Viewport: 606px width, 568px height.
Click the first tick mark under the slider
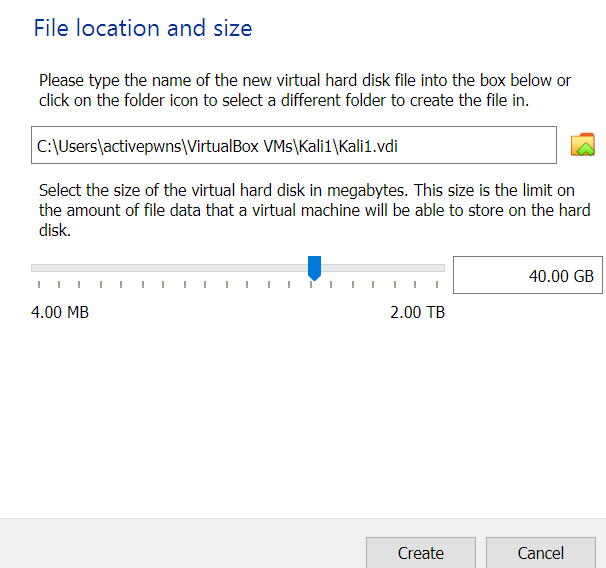(x=39, y=284)
